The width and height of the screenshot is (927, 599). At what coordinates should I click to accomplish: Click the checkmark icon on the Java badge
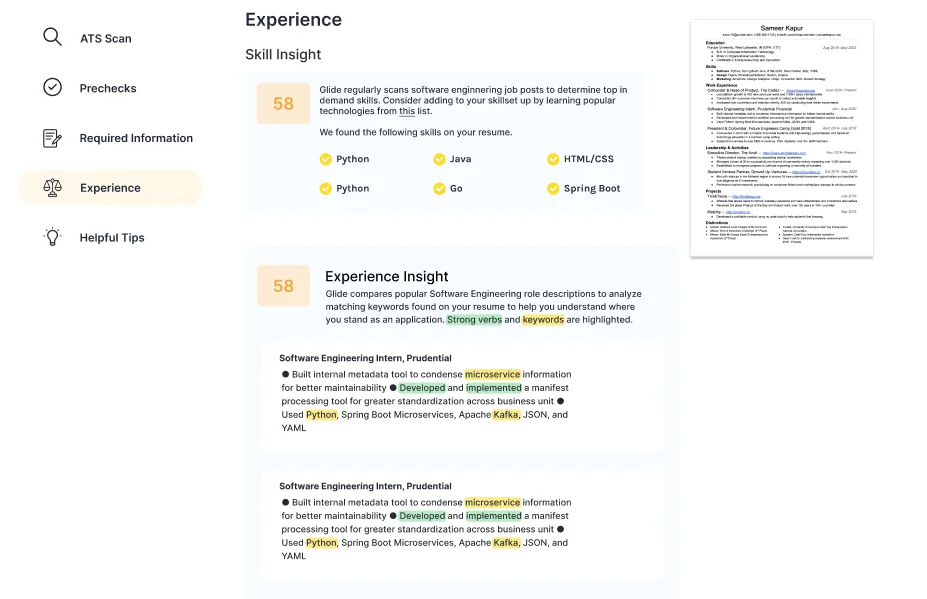[x=438, y=158]
